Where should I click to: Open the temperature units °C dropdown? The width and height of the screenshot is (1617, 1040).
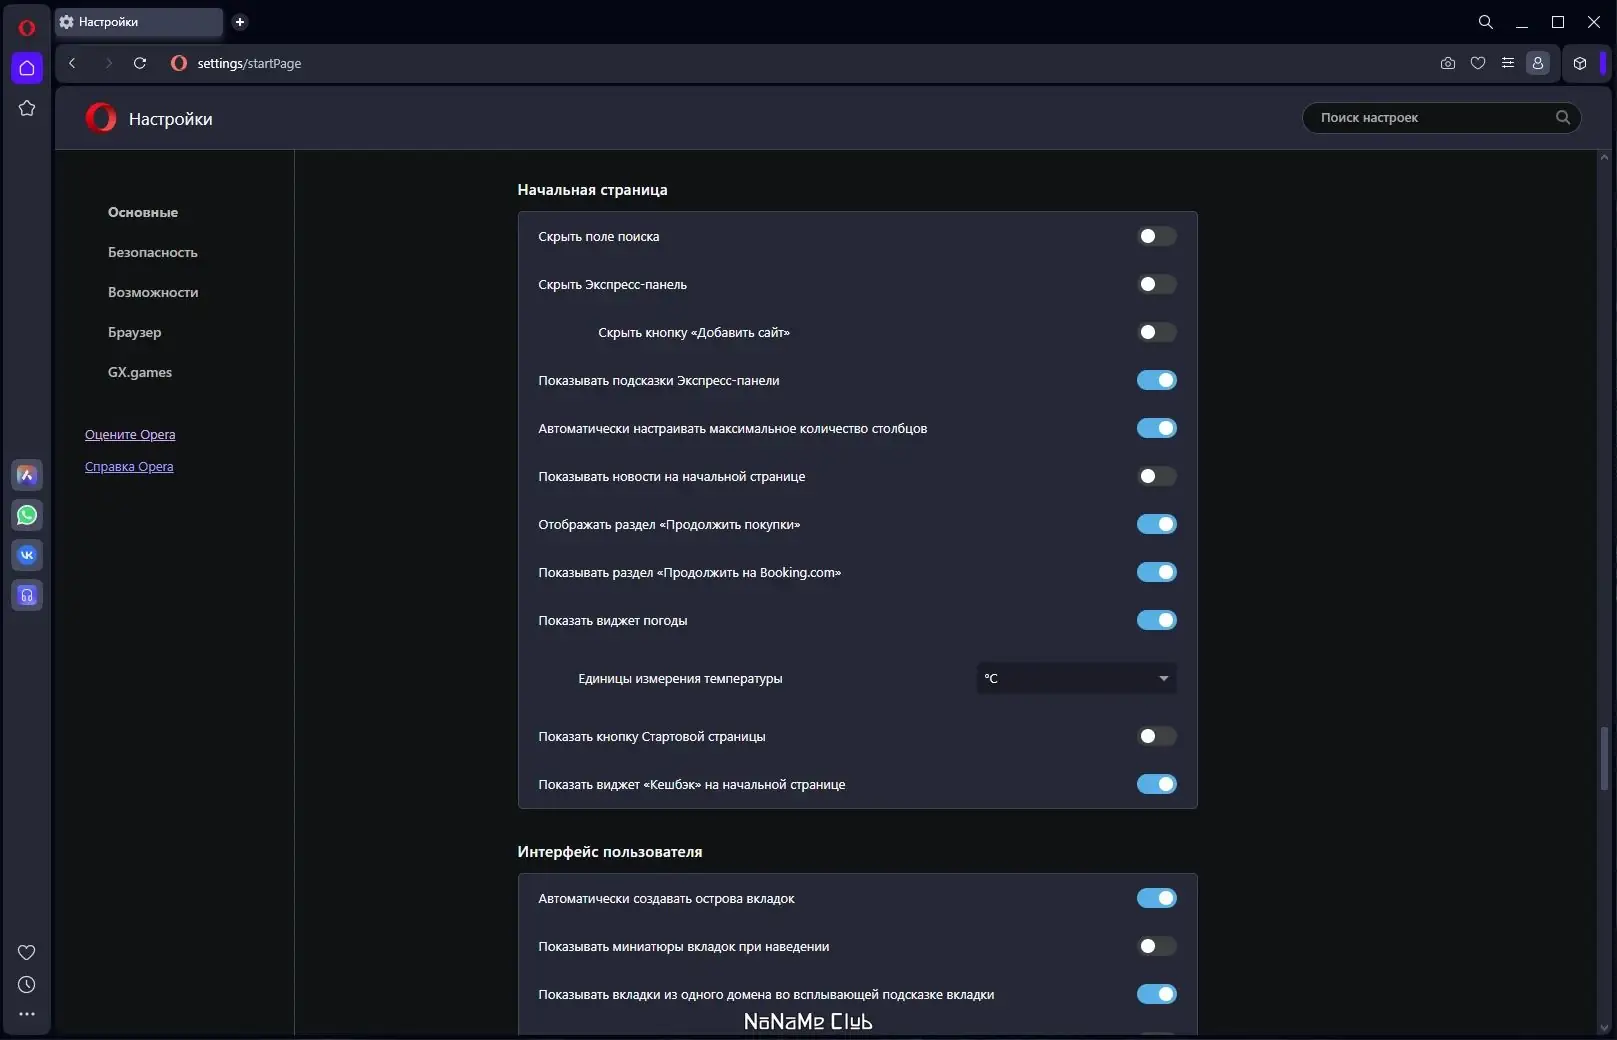1076,679
